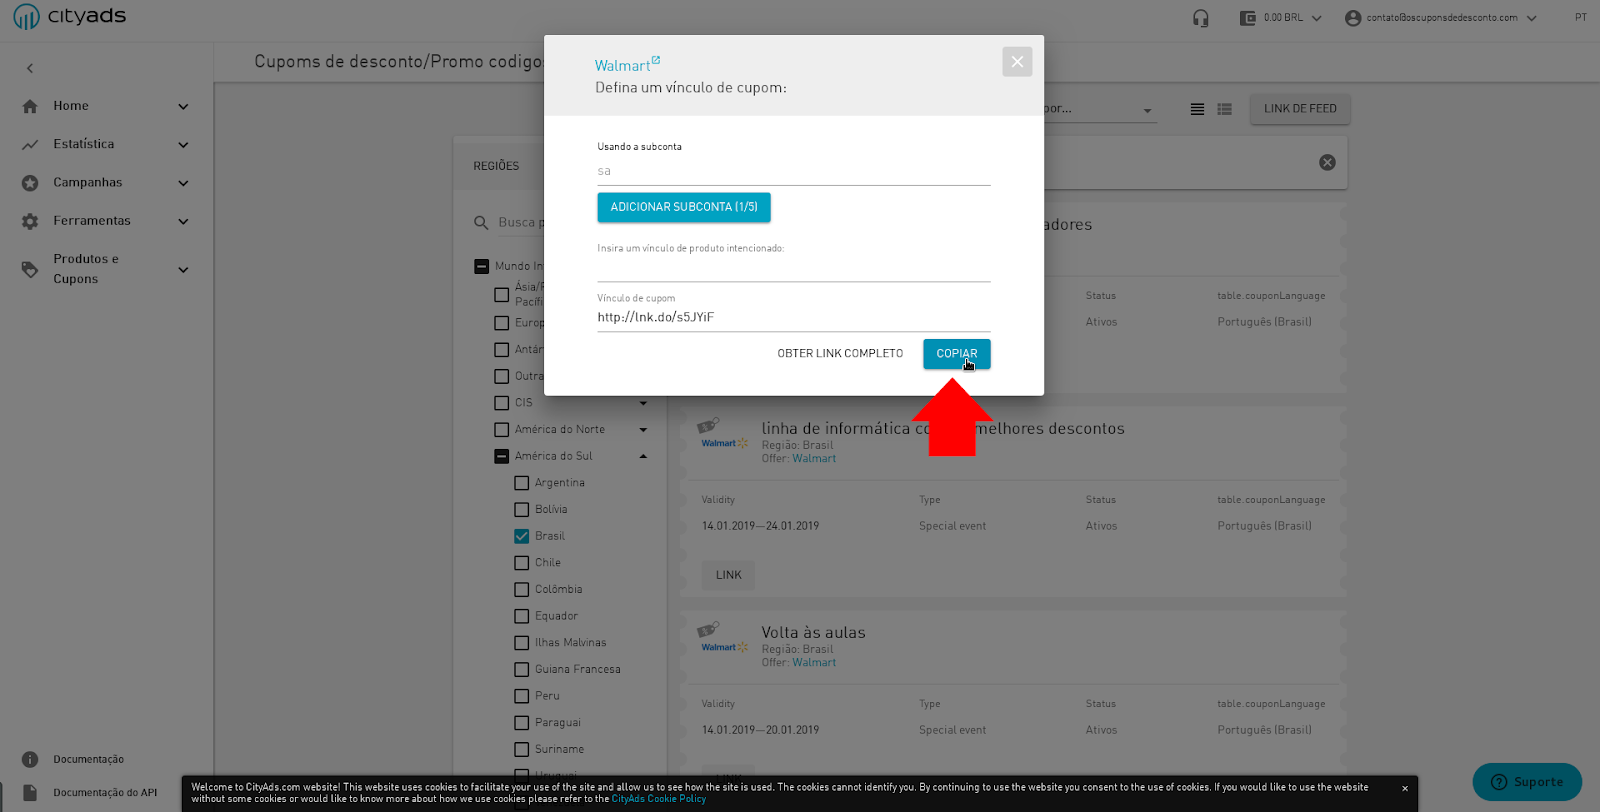Click Walmart logo of Volta às aulas coupon
1600x812 pixels.
point(724,638)
